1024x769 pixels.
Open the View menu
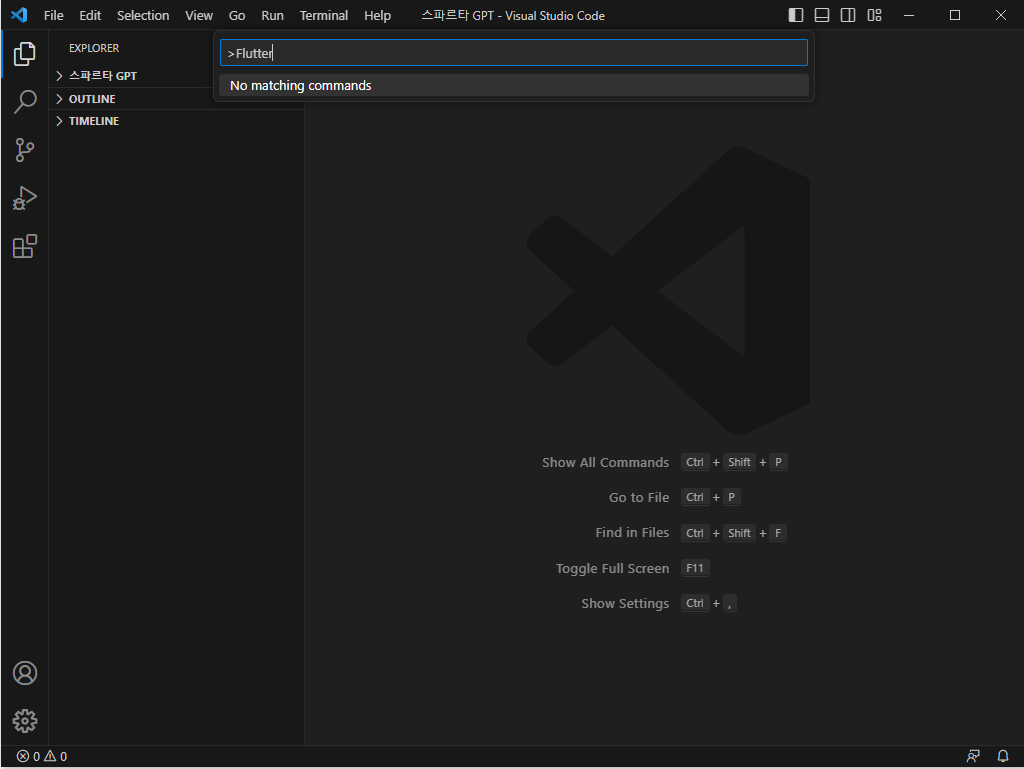[x=199, y=15]
